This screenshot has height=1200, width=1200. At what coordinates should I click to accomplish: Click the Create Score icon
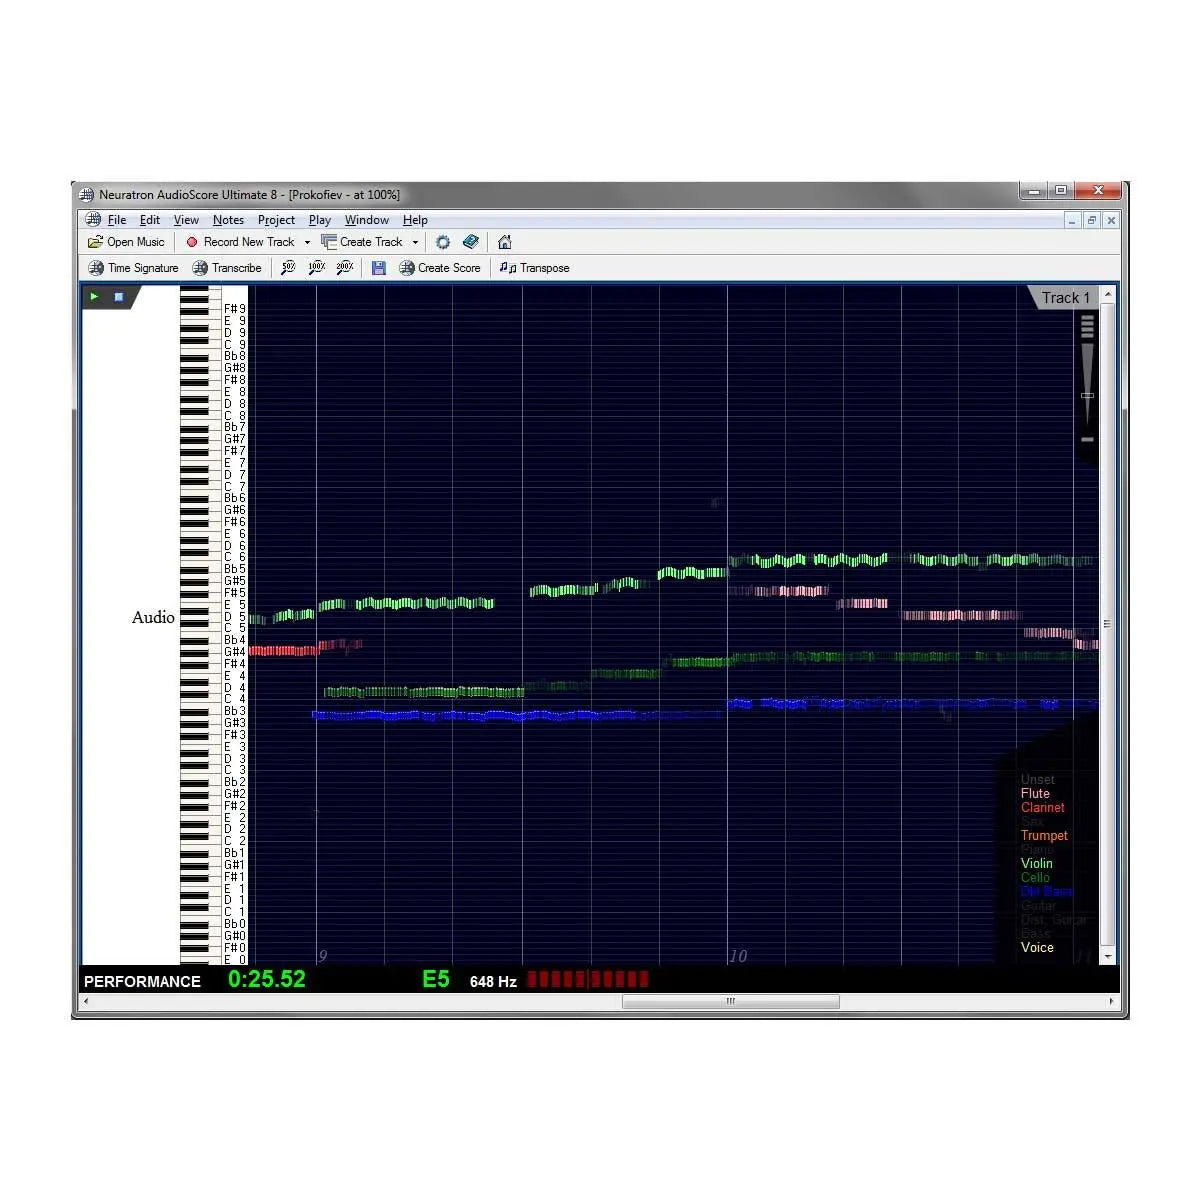pos(440,267)
